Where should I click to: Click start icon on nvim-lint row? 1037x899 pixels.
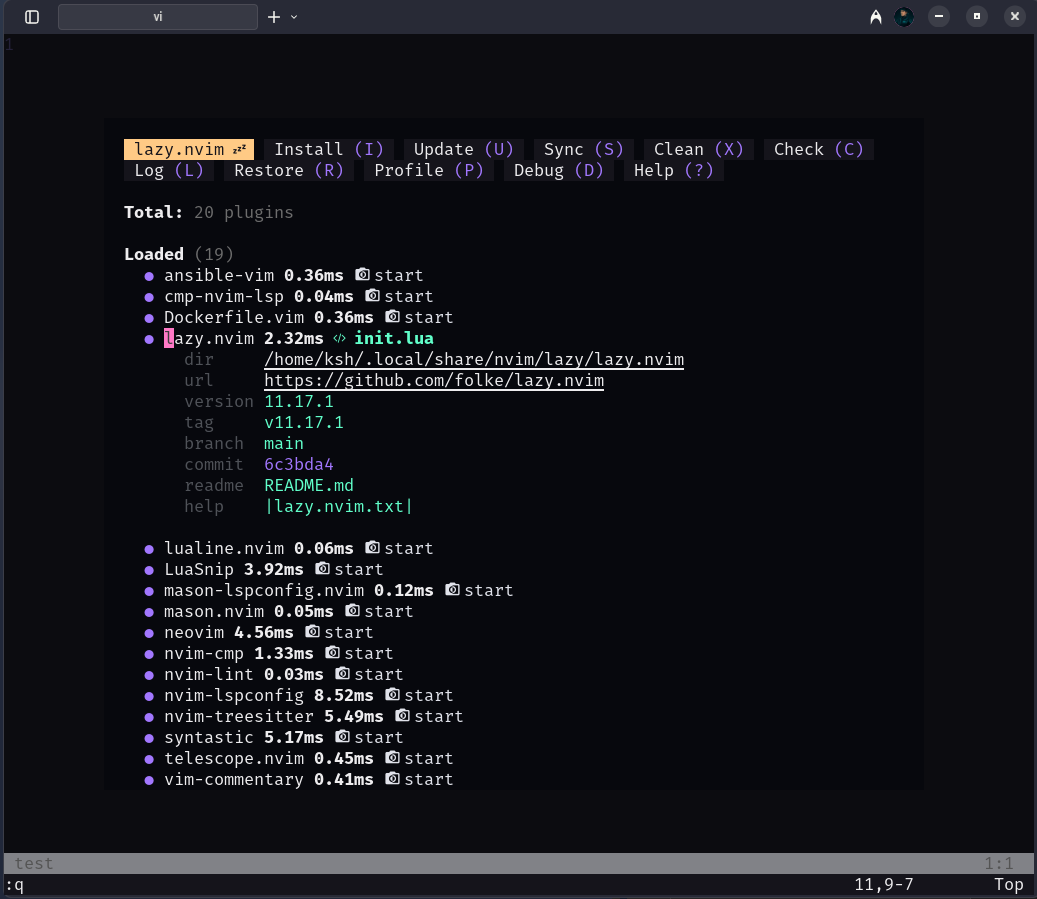[343, 674]
